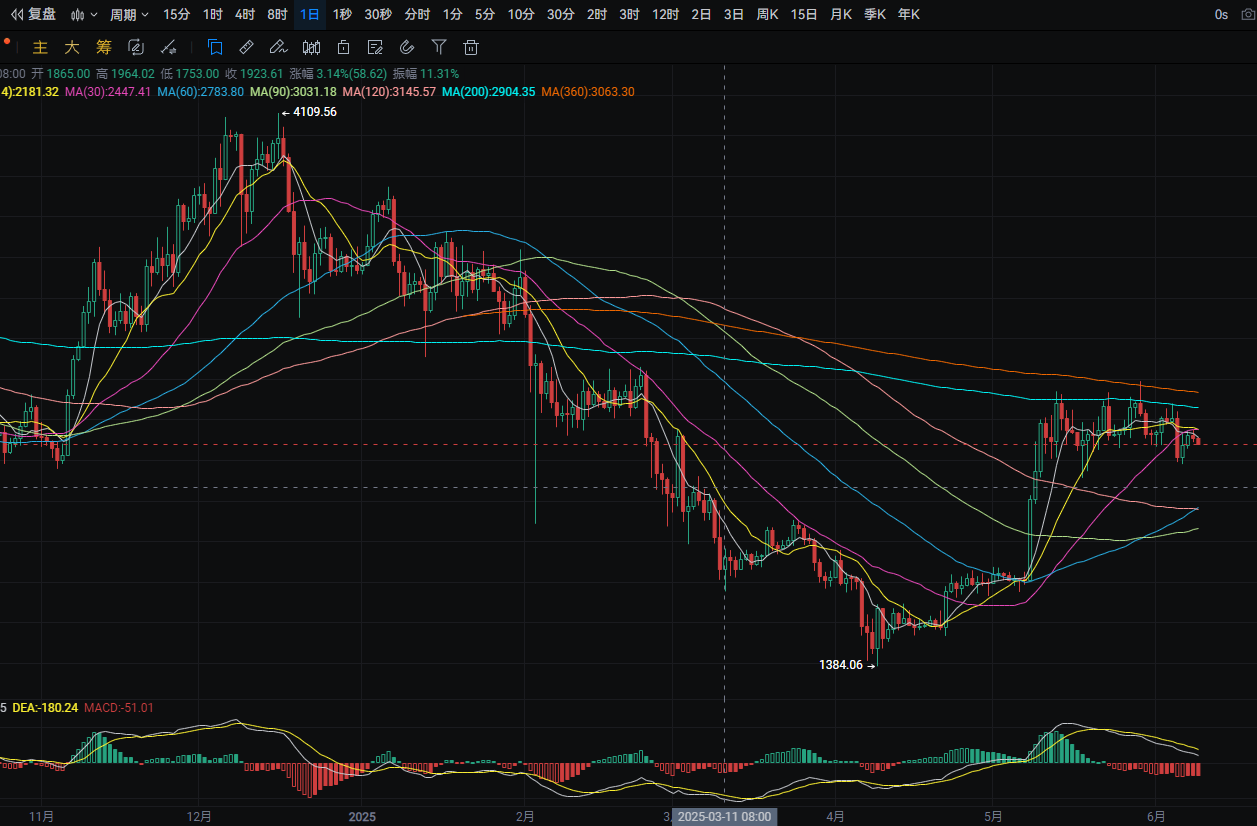Select the 4时 timeframe tab

[245, 14]
